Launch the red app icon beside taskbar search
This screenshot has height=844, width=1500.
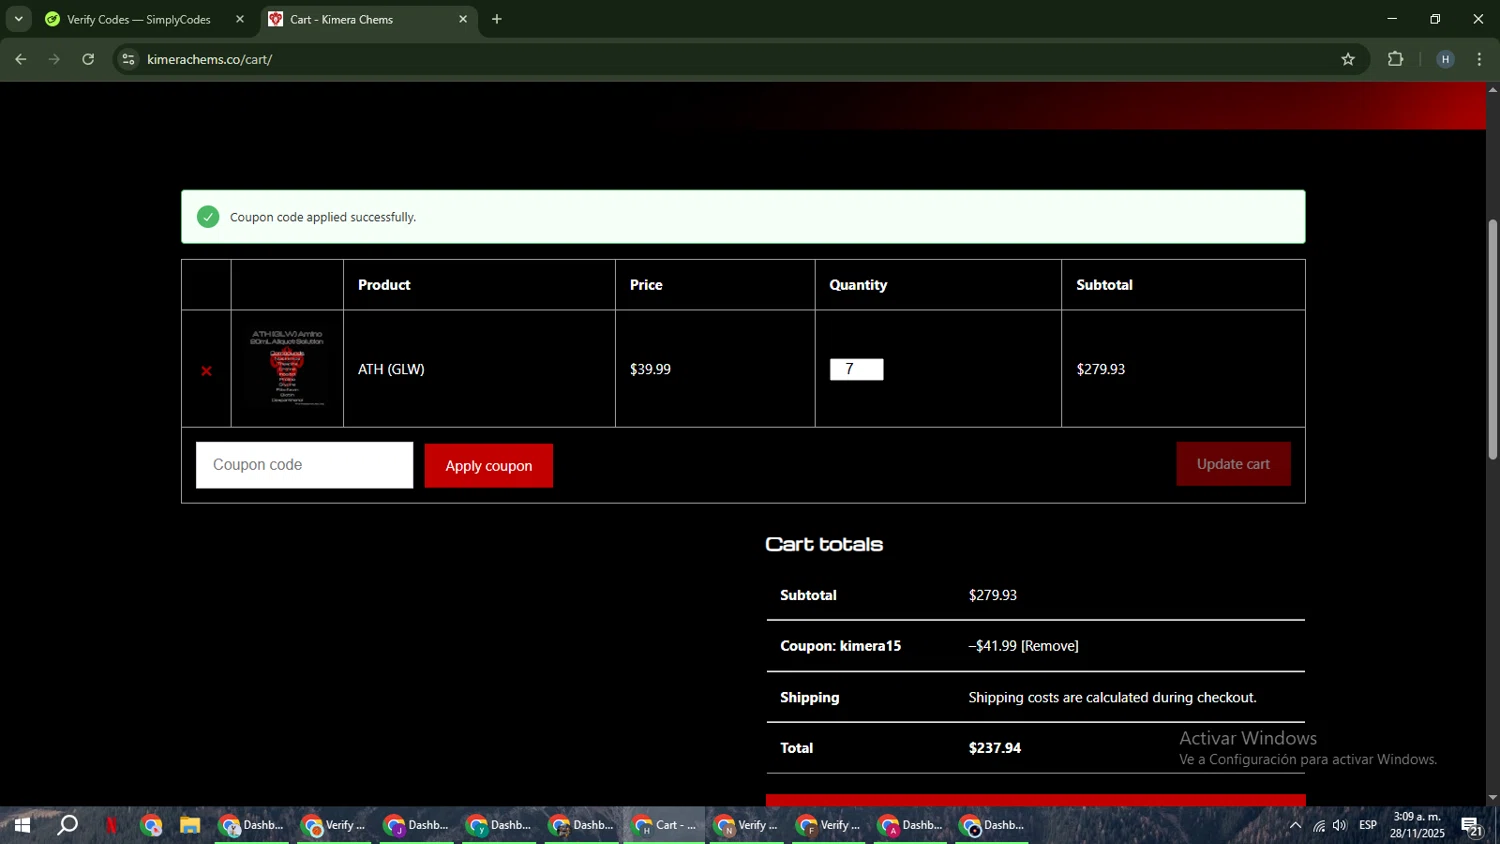point(111,826)
